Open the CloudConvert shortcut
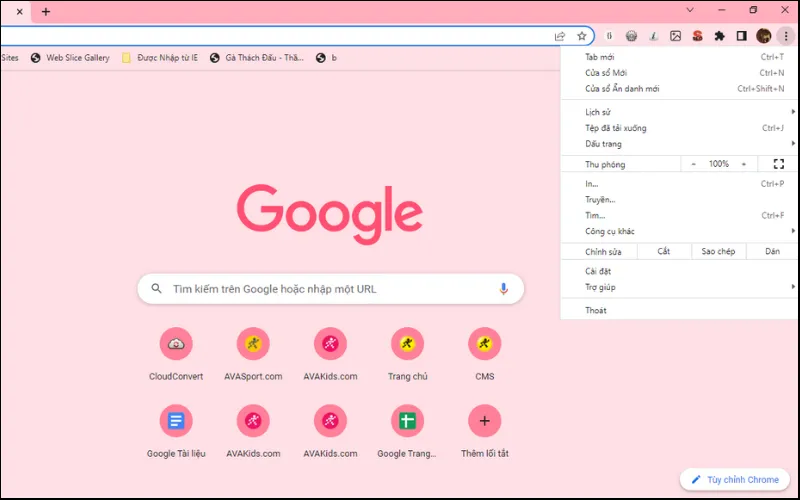The width and height of the screenshot is (800, 500). point(176,354)
